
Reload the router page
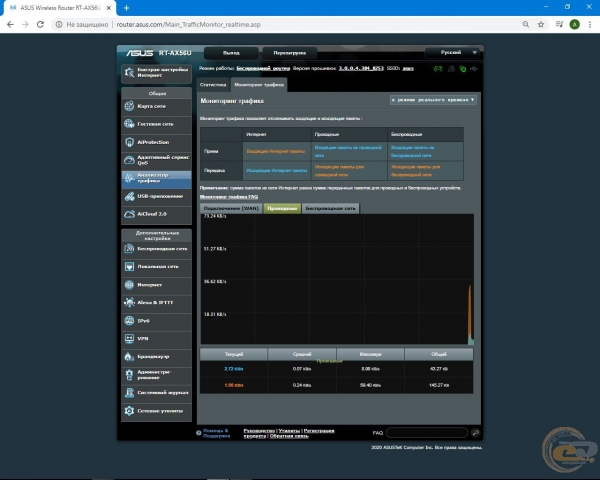[x=40, y=24]
